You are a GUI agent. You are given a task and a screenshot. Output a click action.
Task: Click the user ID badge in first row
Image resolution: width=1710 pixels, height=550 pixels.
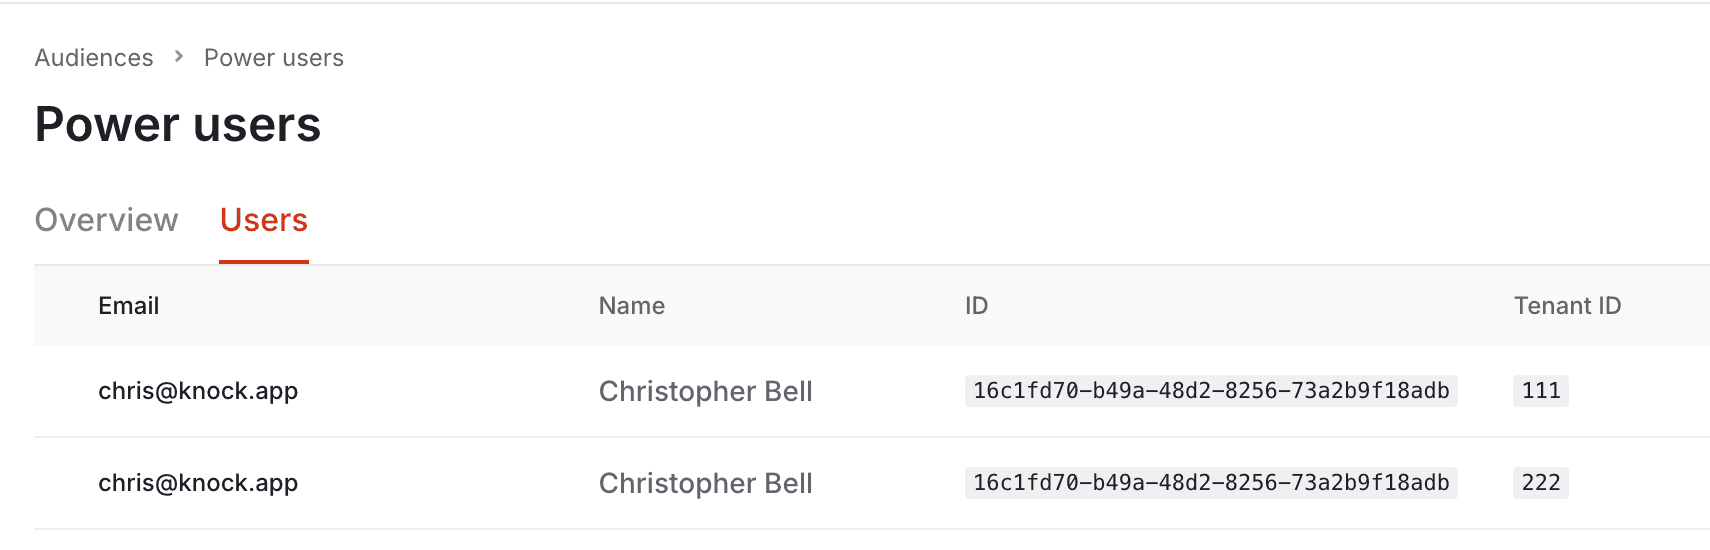(x=1210, y=391)
